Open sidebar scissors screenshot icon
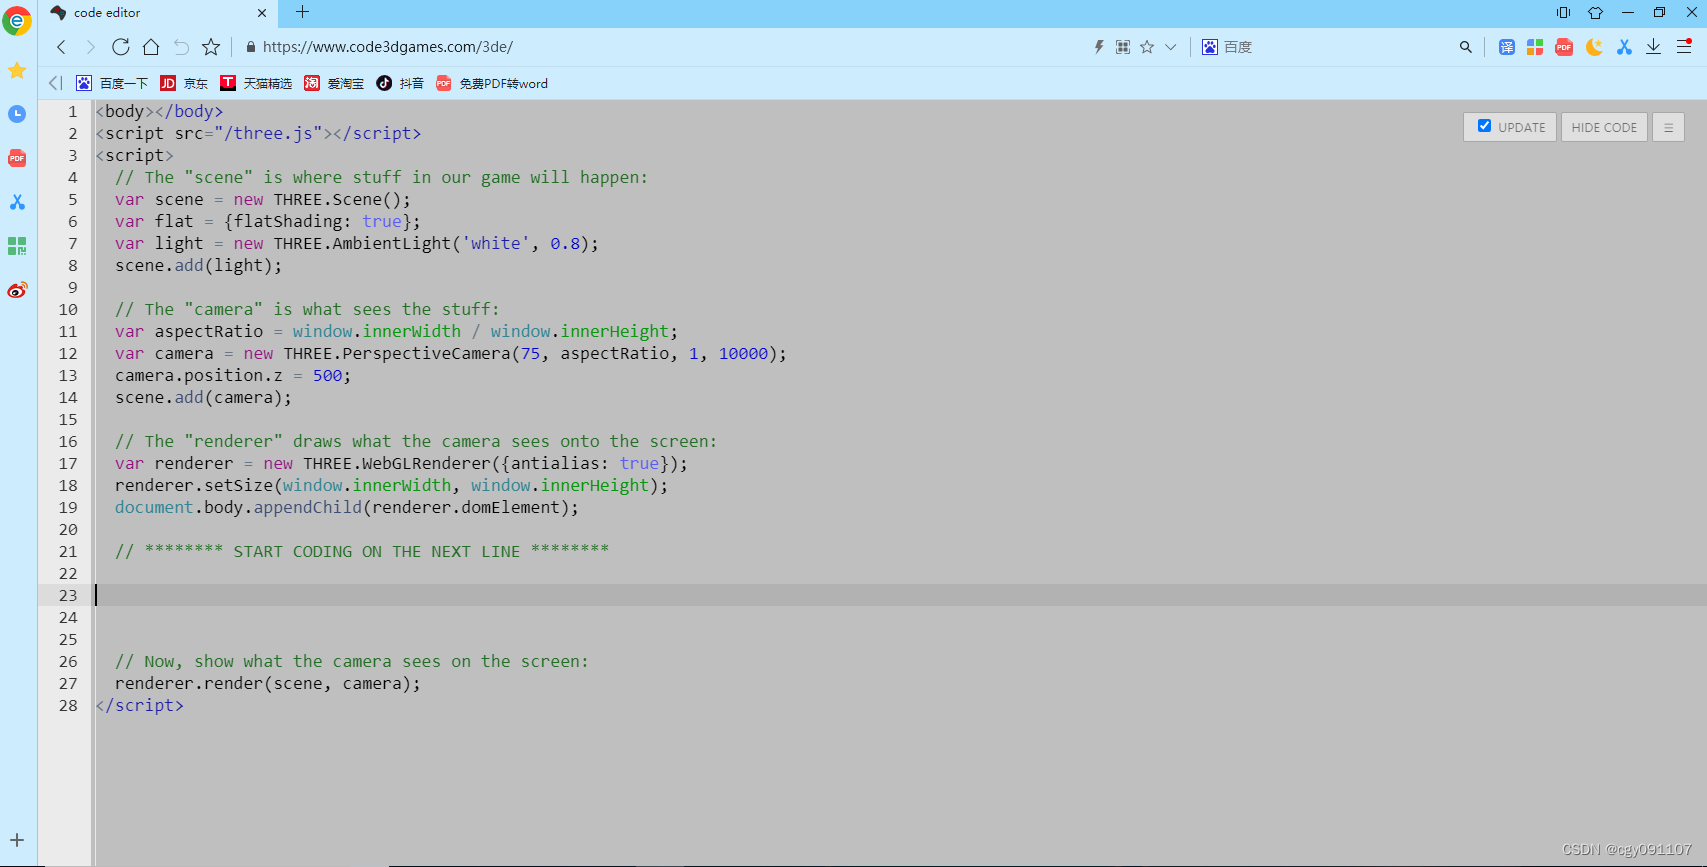1707x867 pixels. tap(17, 202)
